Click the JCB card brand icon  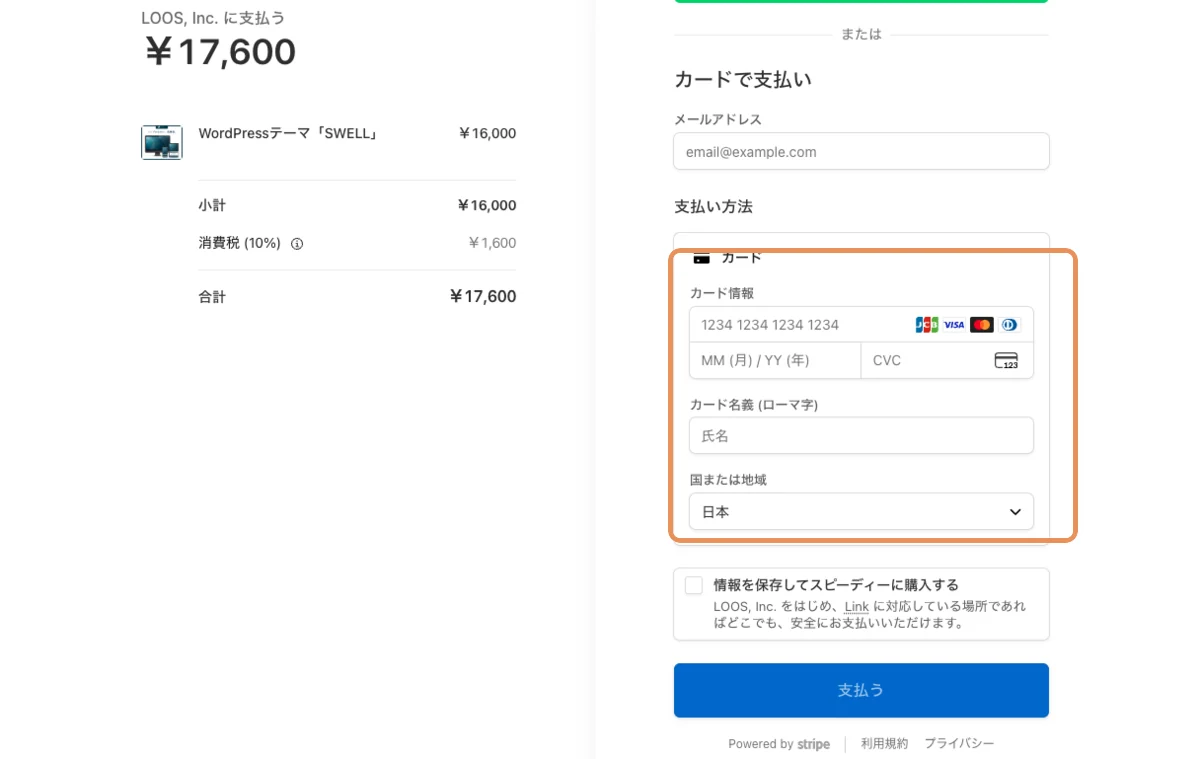pos(927,325)
